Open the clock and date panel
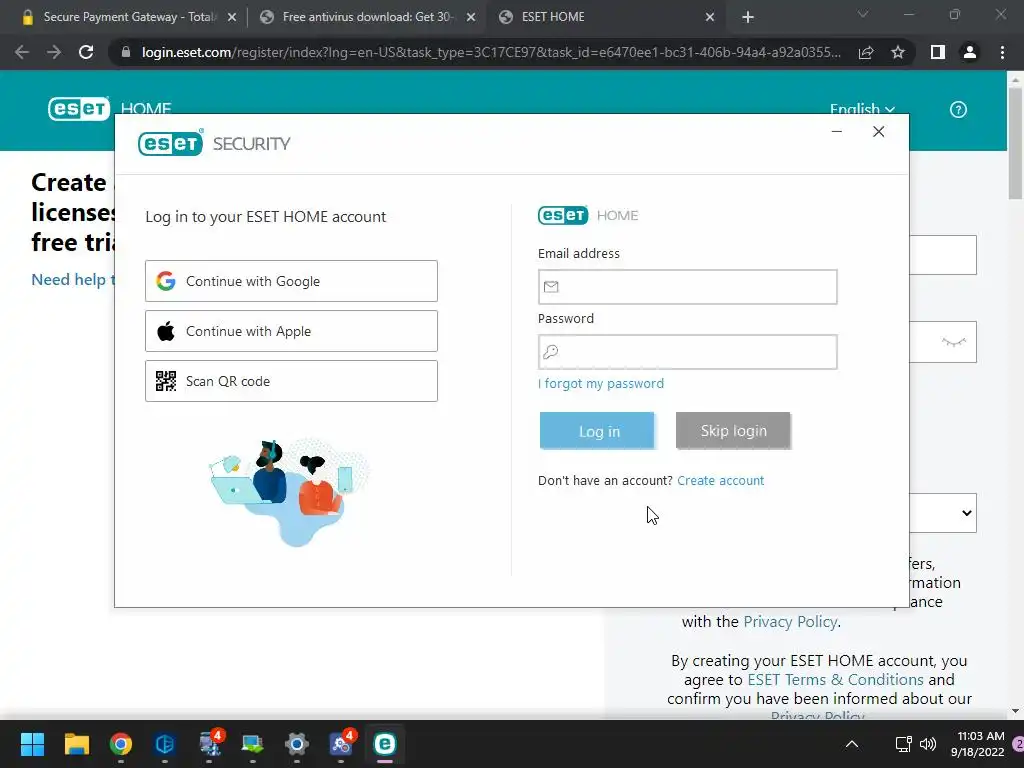 pyautogui.click(x=978, y=744)
